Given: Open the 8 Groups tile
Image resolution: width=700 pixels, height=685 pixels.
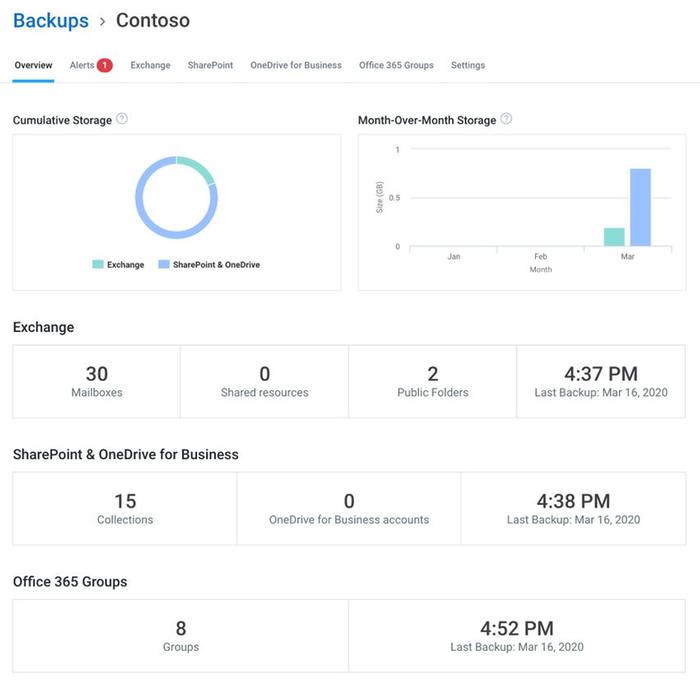Looking at the screenshot, I should click(x=181, y=635).
